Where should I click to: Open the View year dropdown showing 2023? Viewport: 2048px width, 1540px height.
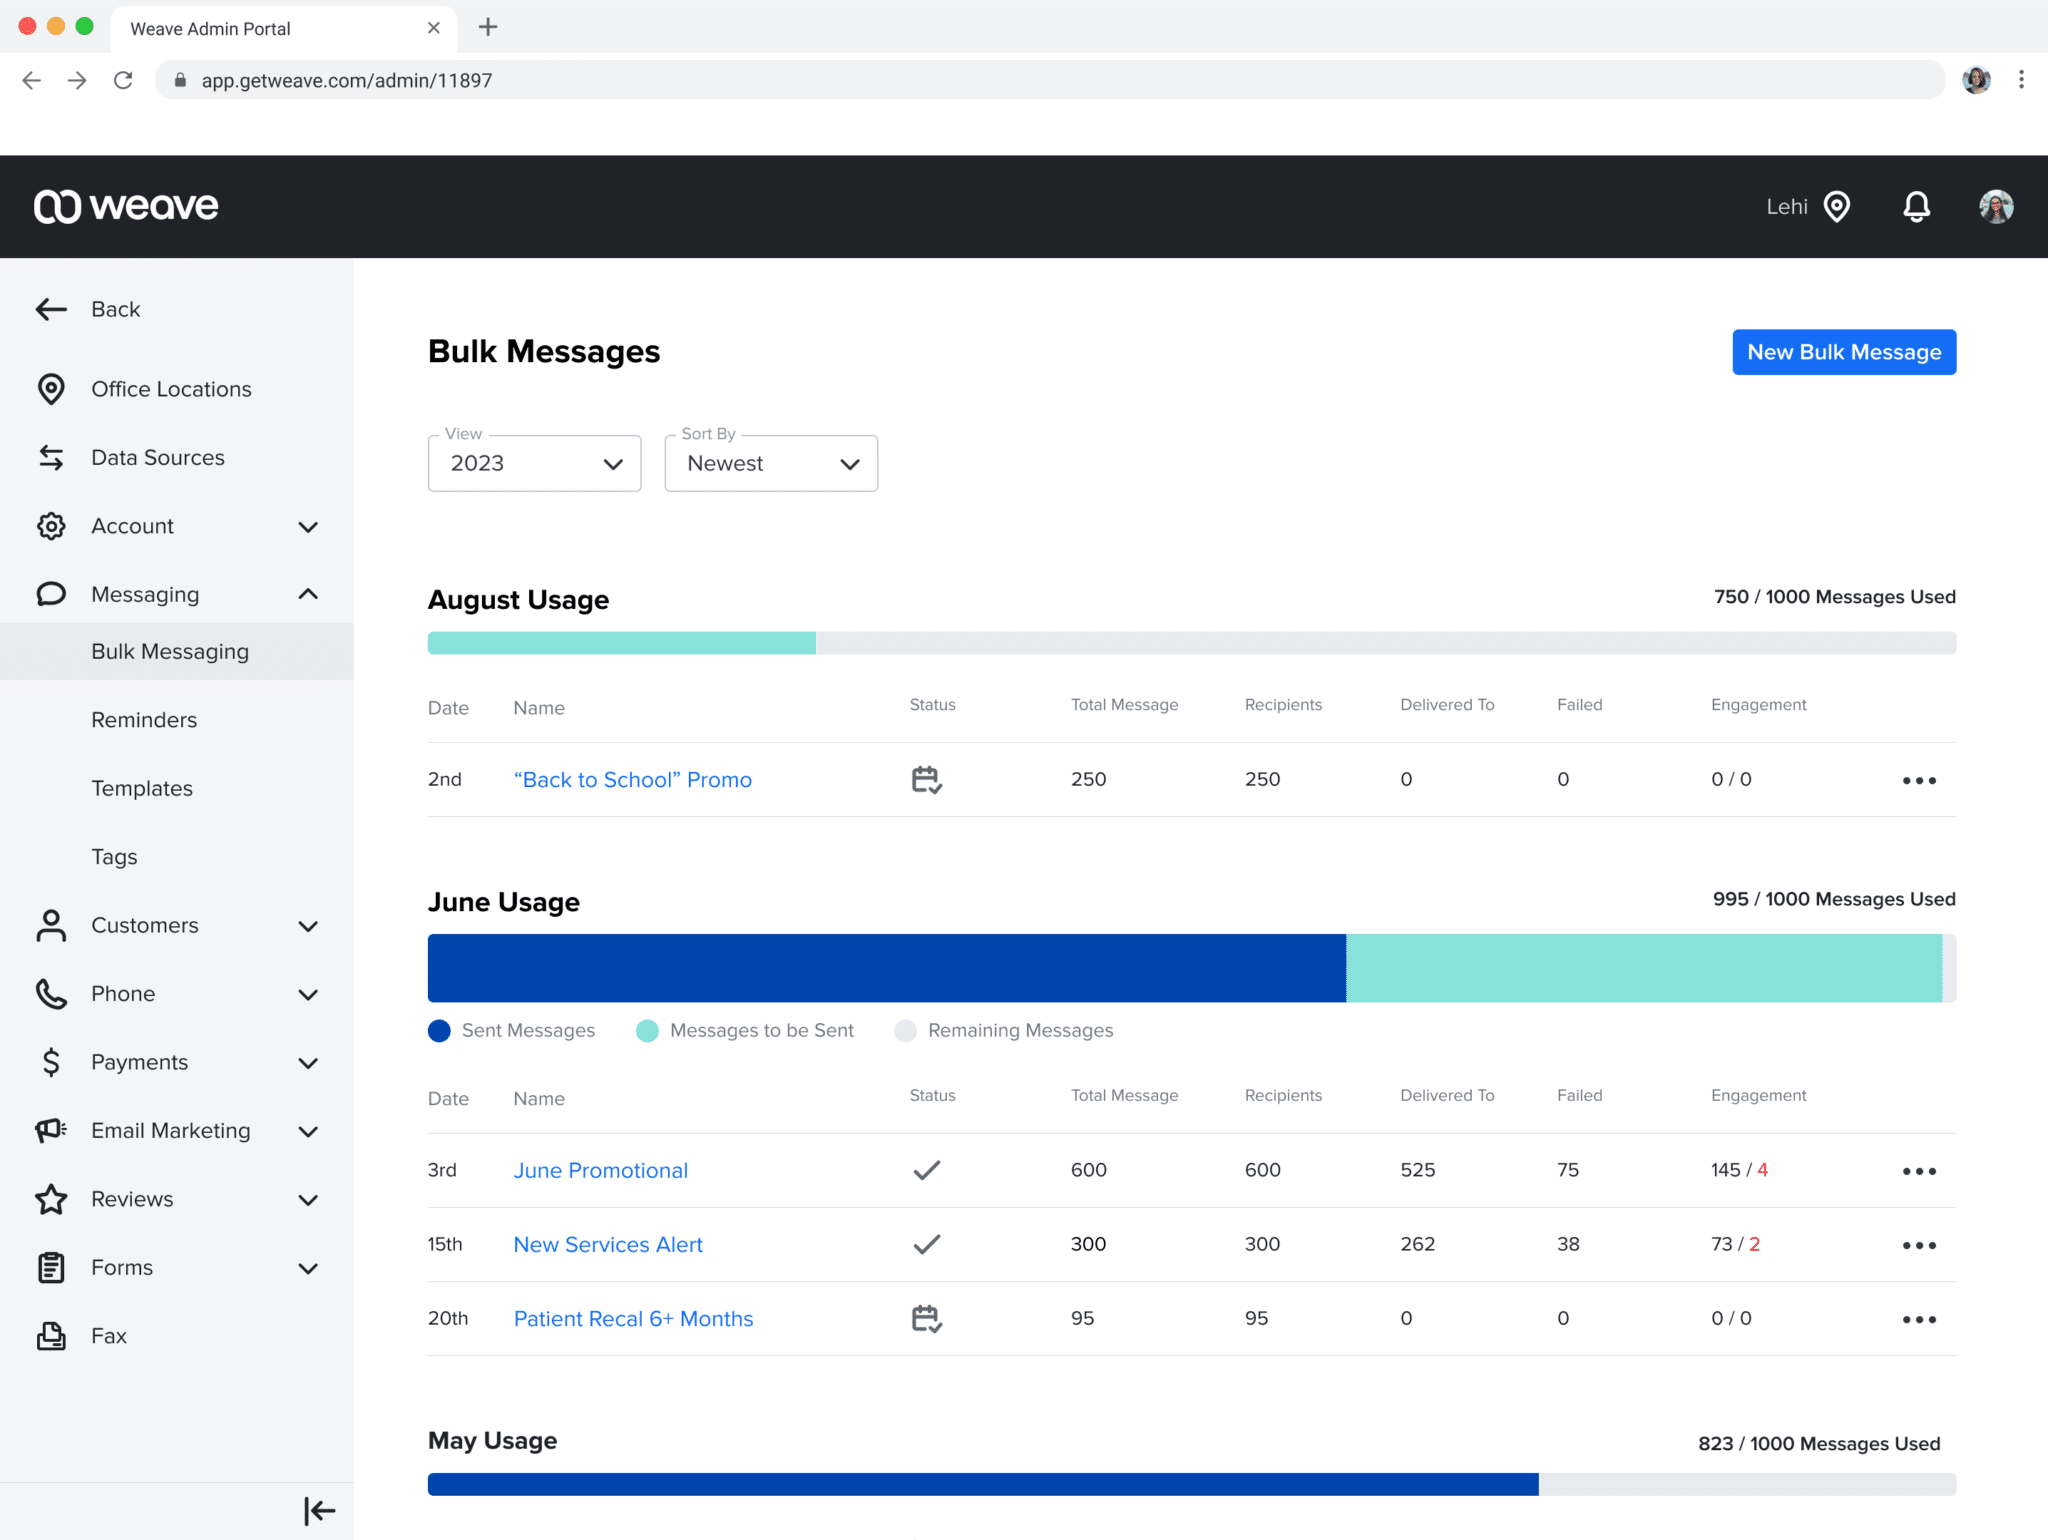pyautogui.click(x=534, y=464)
